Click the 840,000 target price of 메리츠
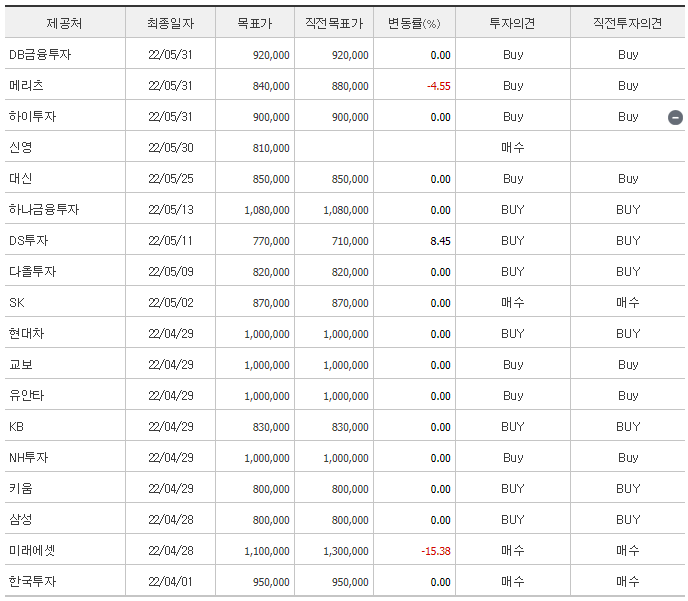The height and width of the screenshot is (601, 688). (x=271, y=86)
